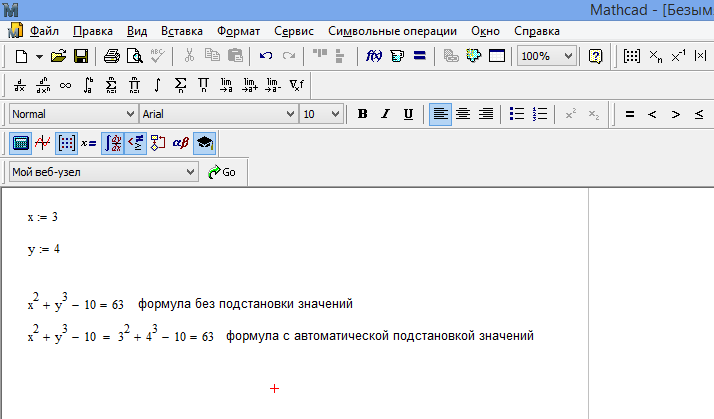Click the x := 3 definition in worksheet
This screenshot has height=419, width=714.
(x=42, y=217)
